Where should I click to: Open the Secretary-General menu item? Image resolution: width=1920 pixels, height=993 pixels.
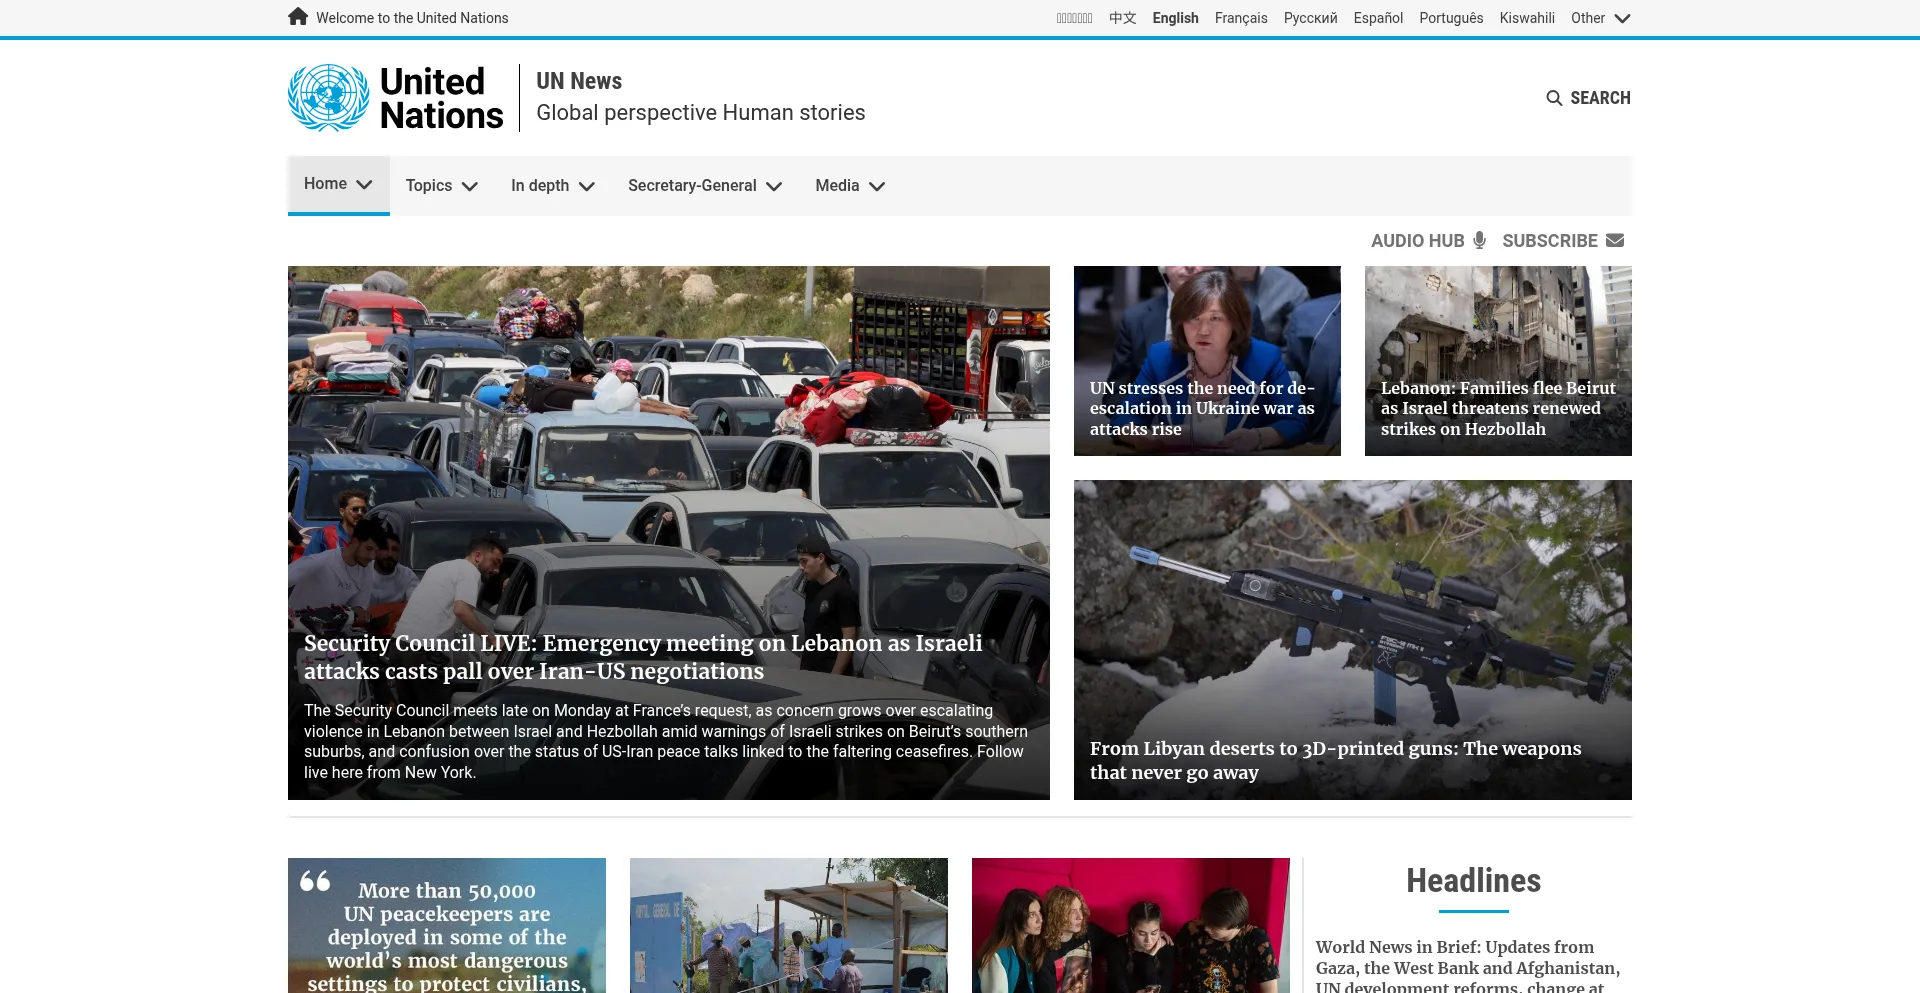coord(692,185)
